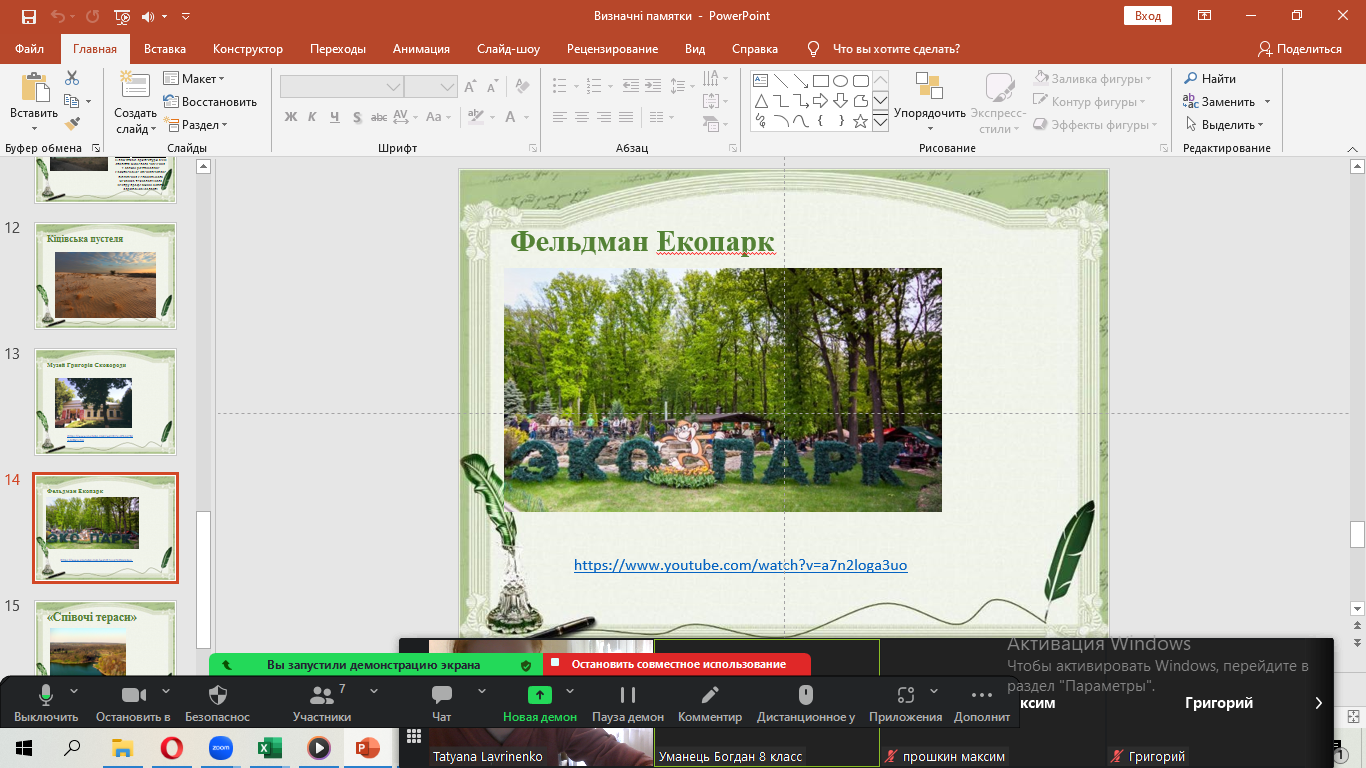This screenshot has height=768, width=1366.
Task: Expand microphone options arrow in Zoom toolbar
Action: tap(73, 691)
